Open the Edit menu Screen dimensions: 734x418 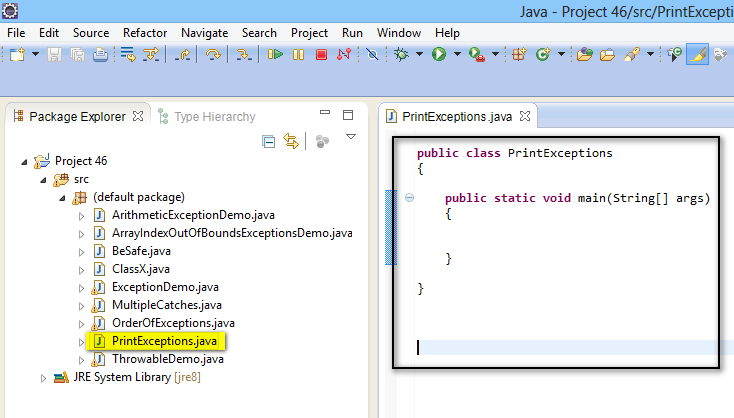(x=49, y=33)
